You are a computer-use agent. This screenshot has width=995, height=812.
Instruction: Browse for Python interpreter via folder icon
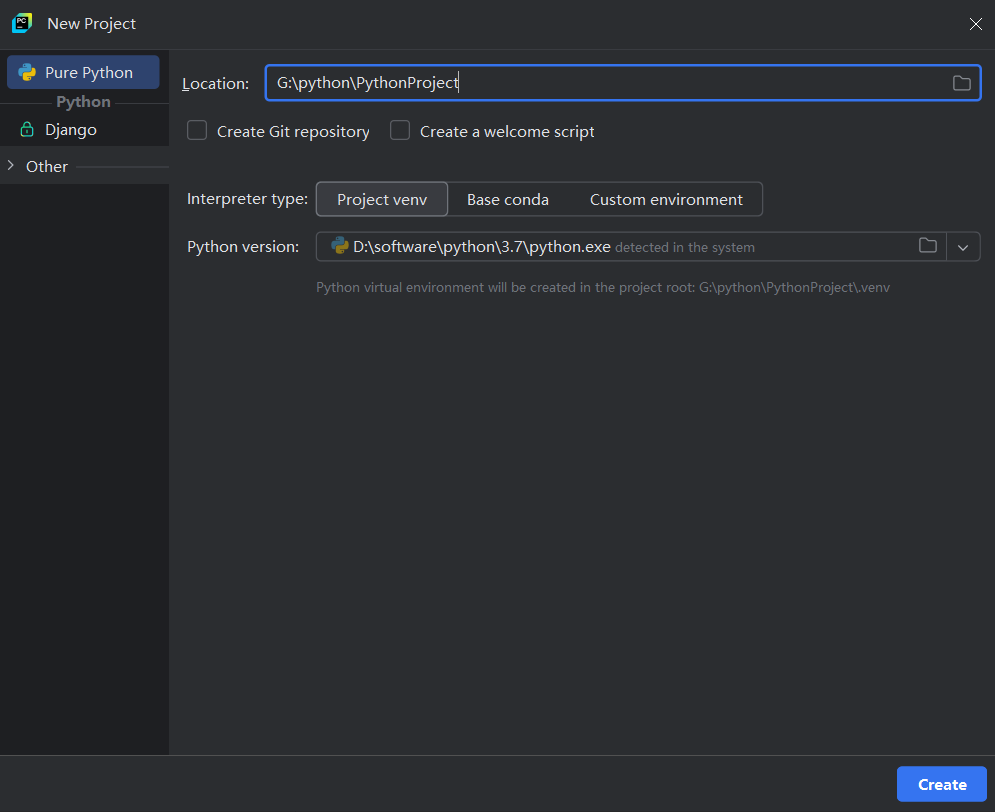[x=928, y=246]
